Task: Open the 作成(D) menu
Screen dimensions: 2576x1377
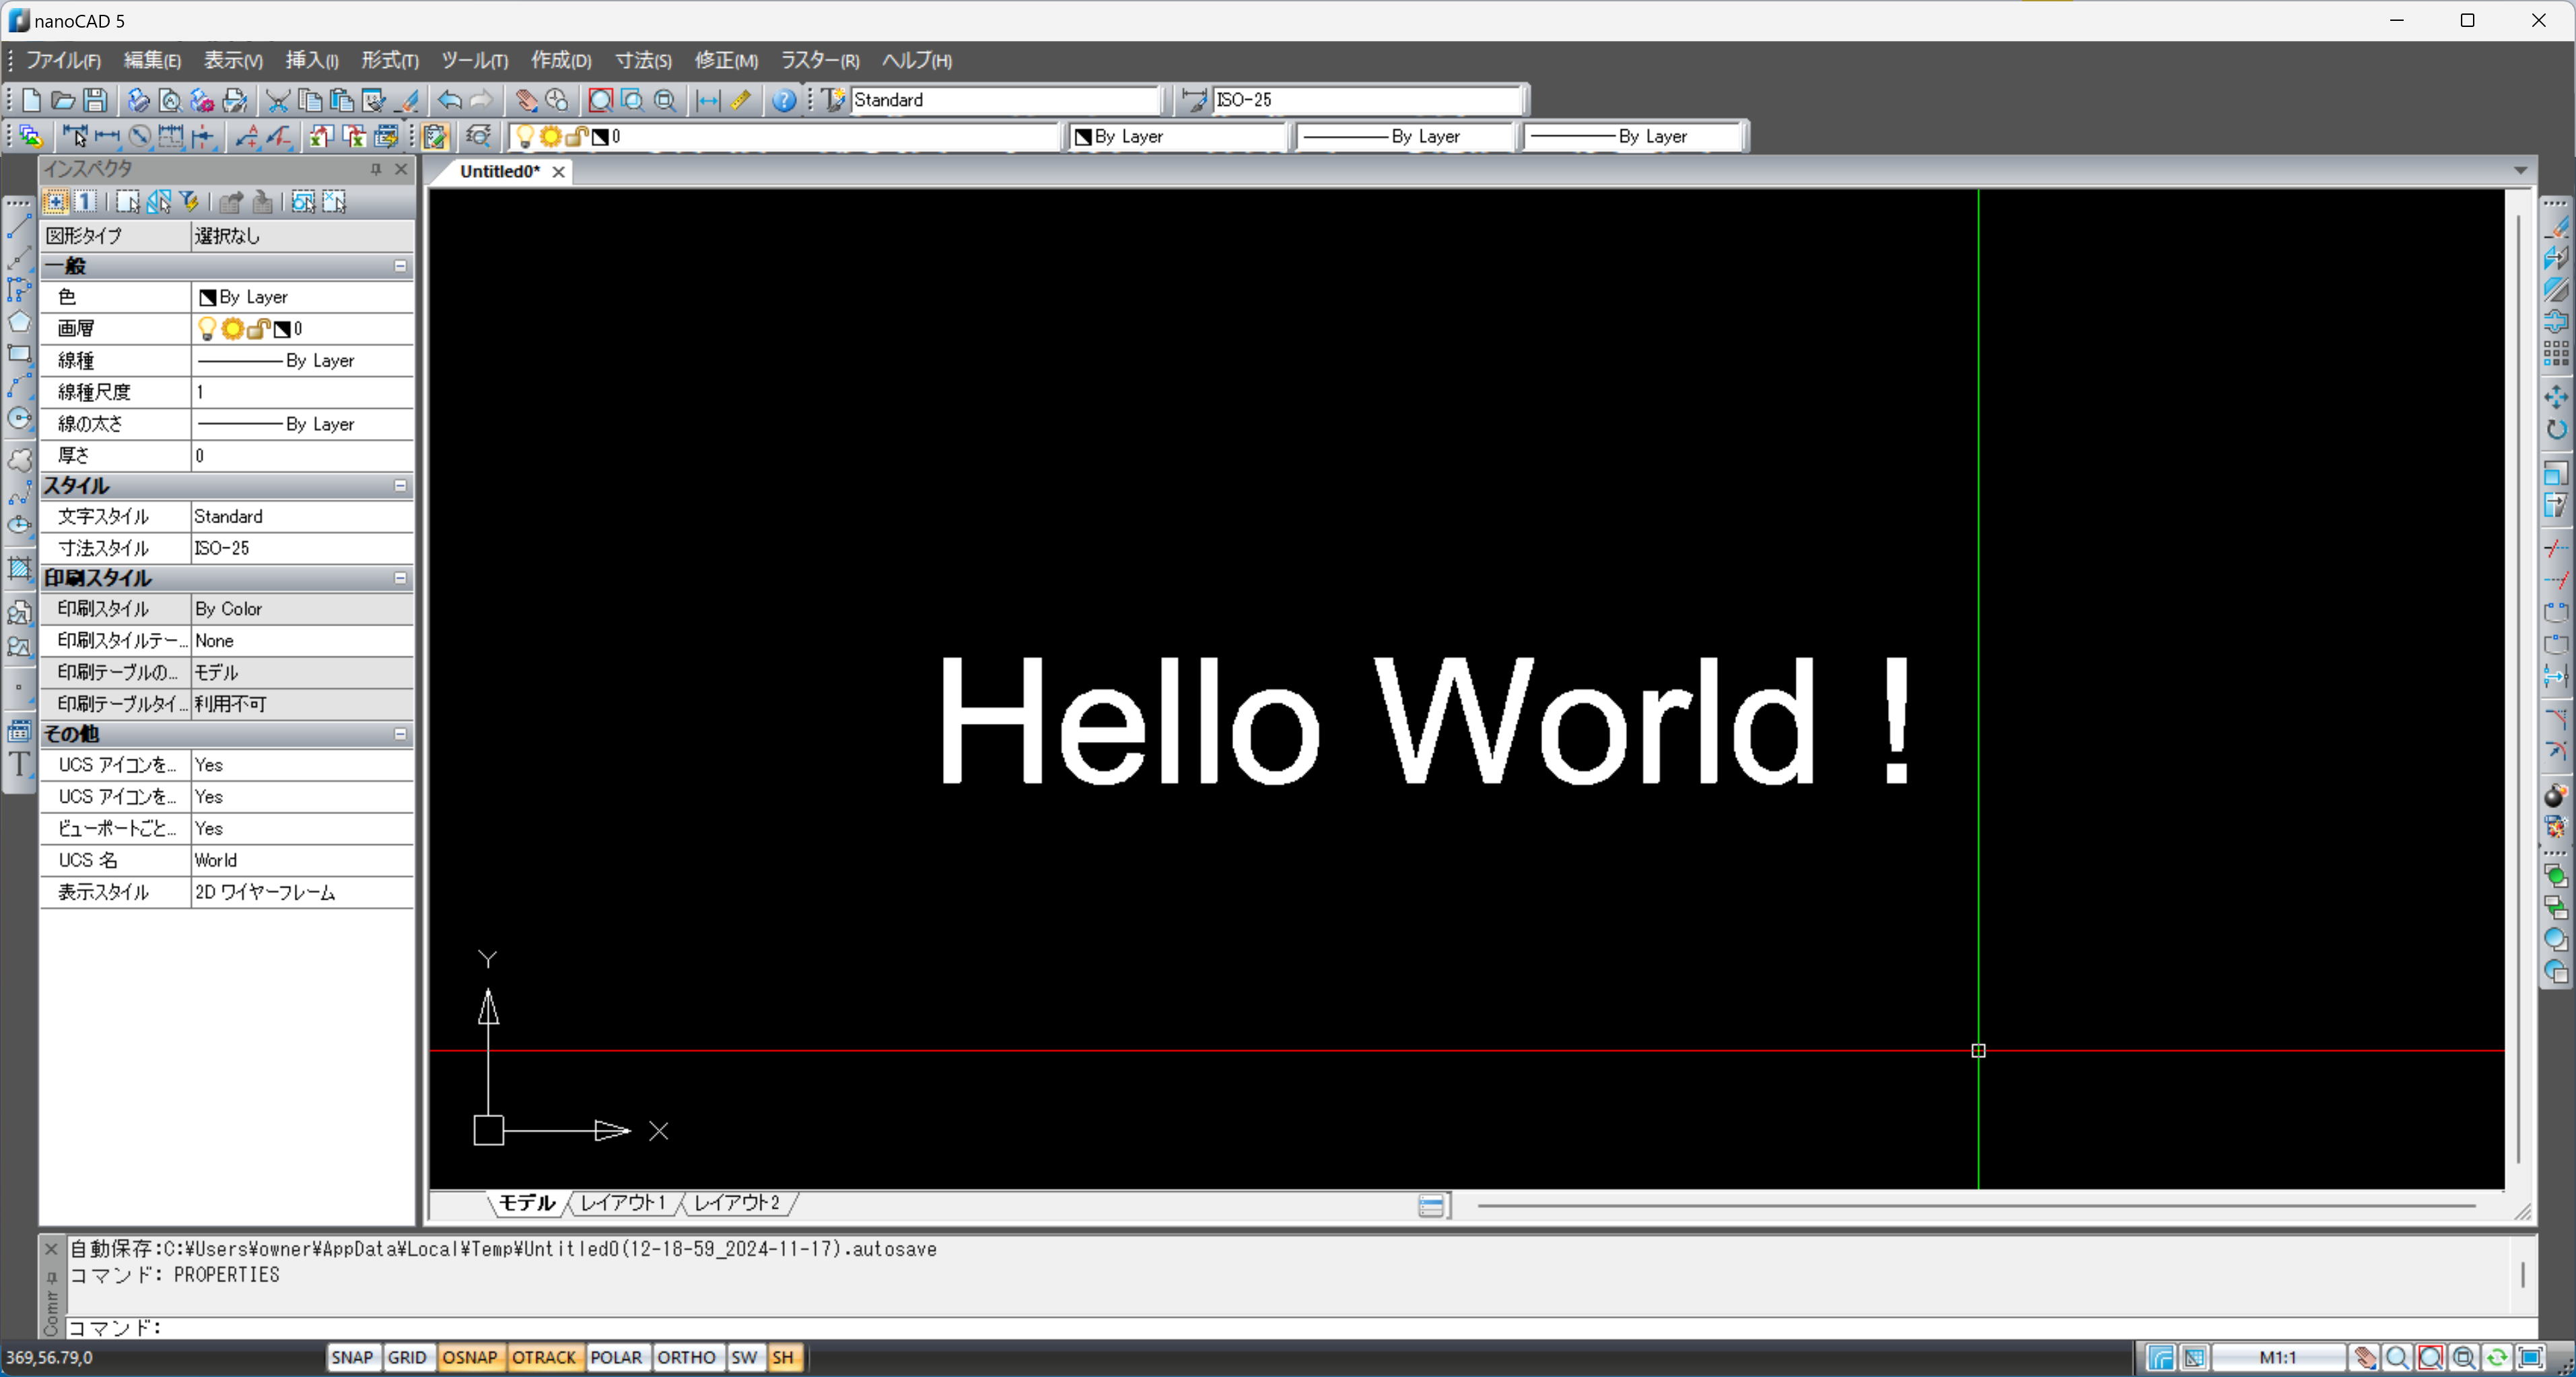Action: [x=561, y=60]
